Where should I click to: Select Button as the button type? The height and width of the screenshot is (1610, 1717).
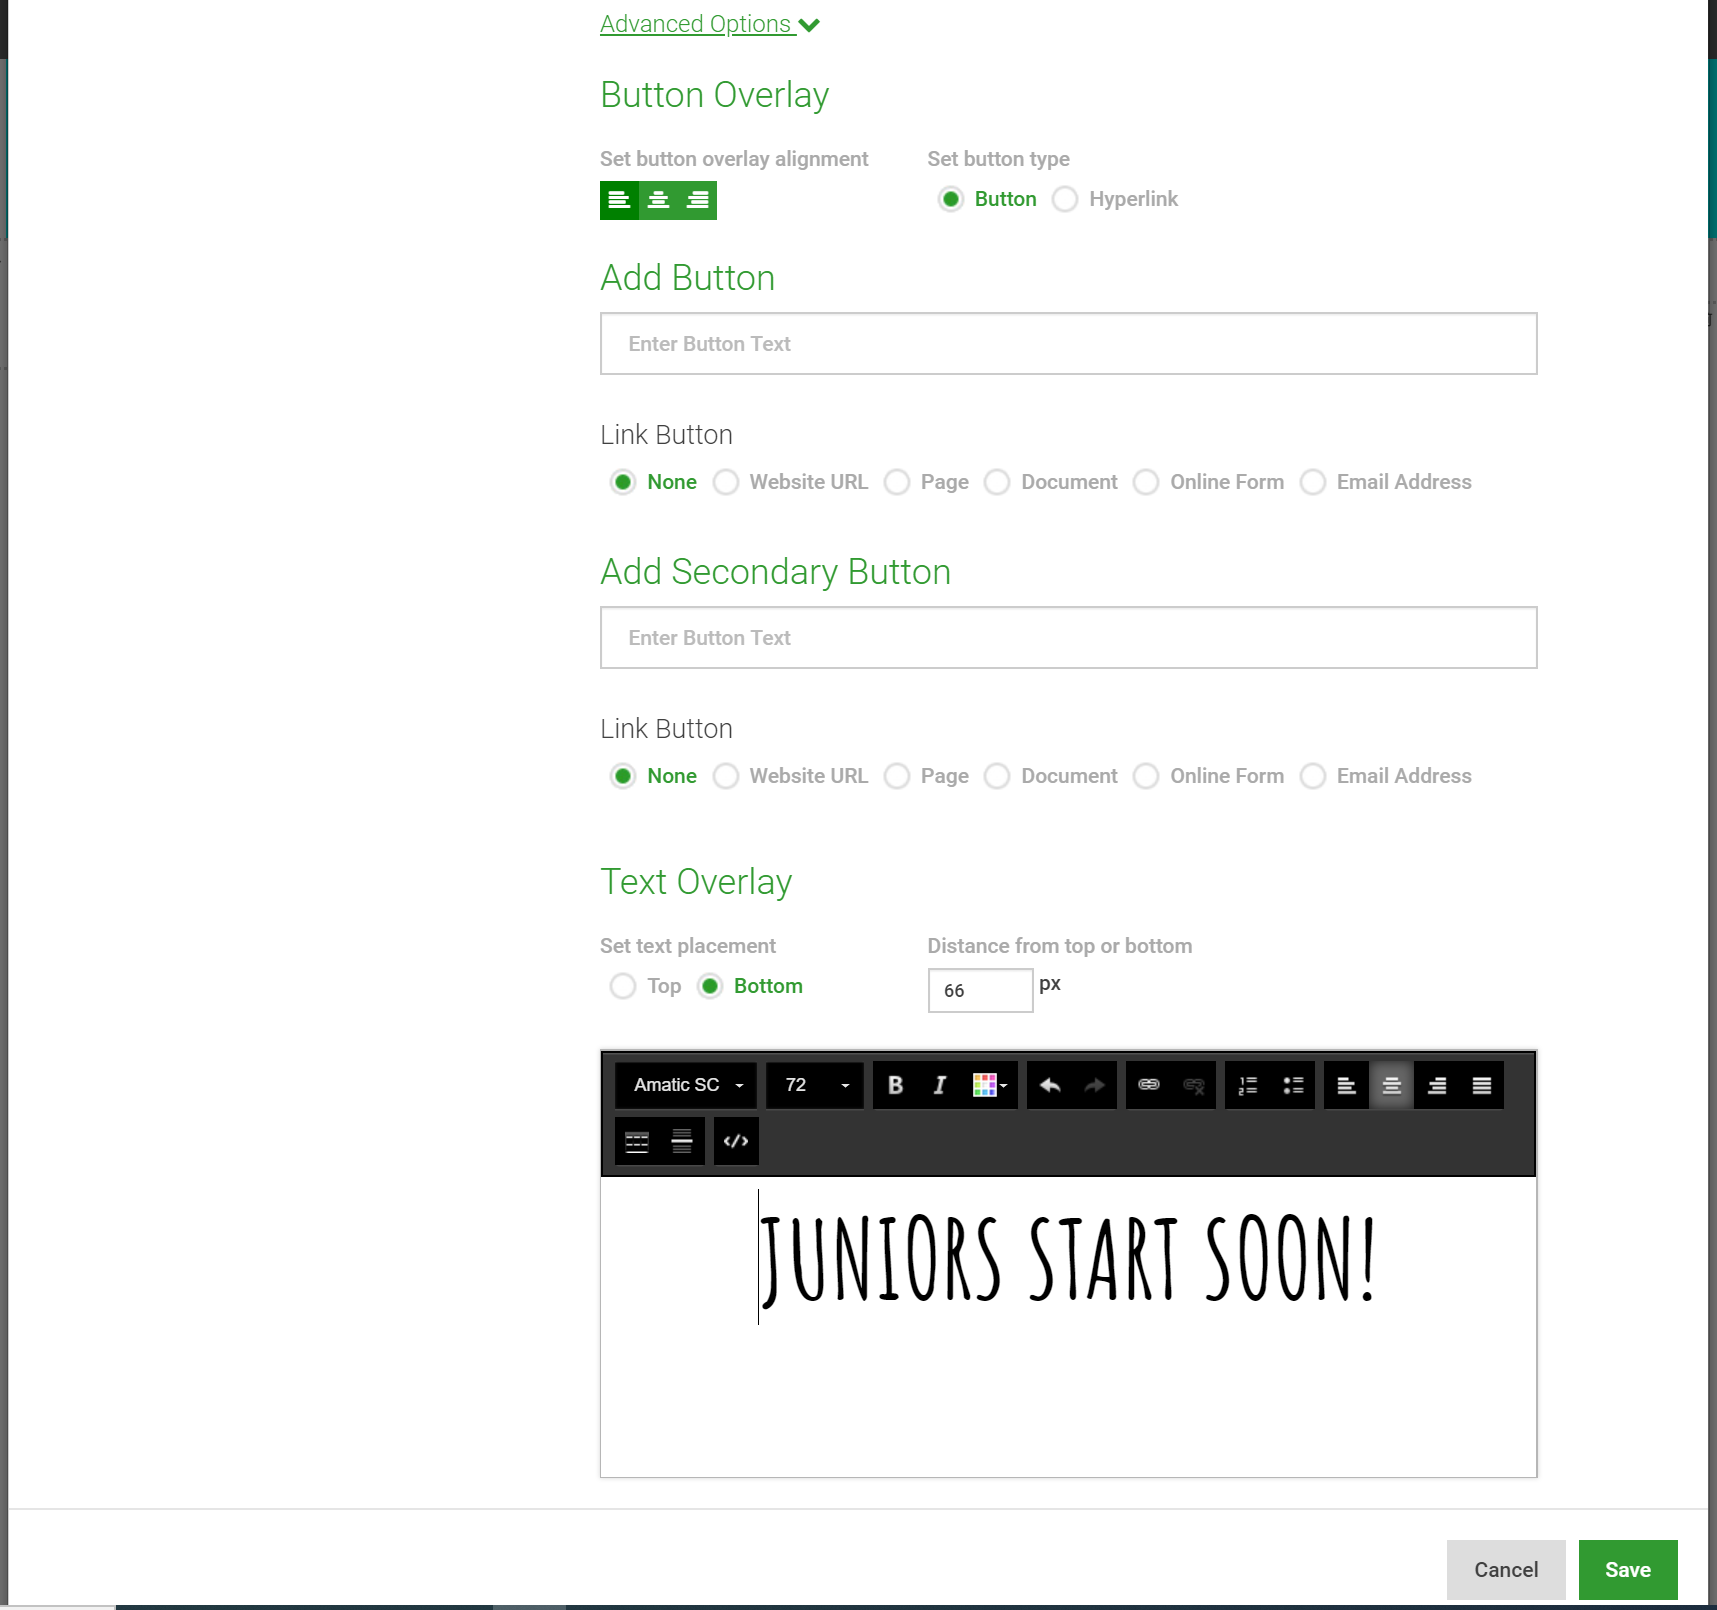[x=951, y=199]
